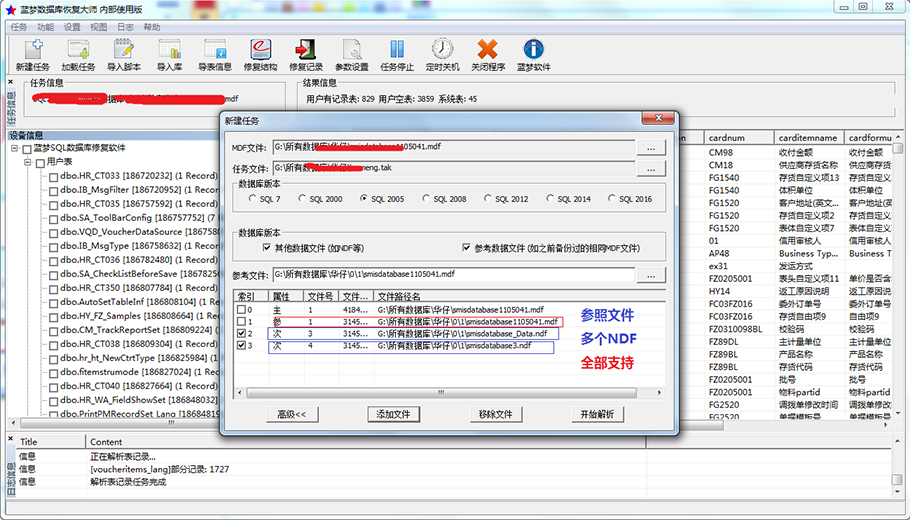The image size is (910, 520).
Task: Open the 任务 menu
Action: click(x=19, y=27)
